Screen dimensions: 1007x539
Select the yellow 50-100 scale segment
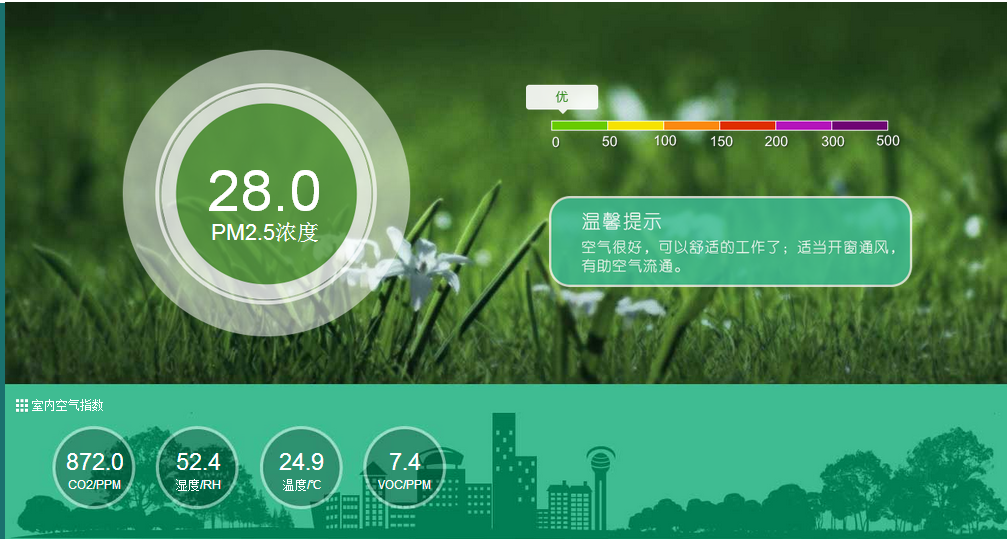pos(636,125)
